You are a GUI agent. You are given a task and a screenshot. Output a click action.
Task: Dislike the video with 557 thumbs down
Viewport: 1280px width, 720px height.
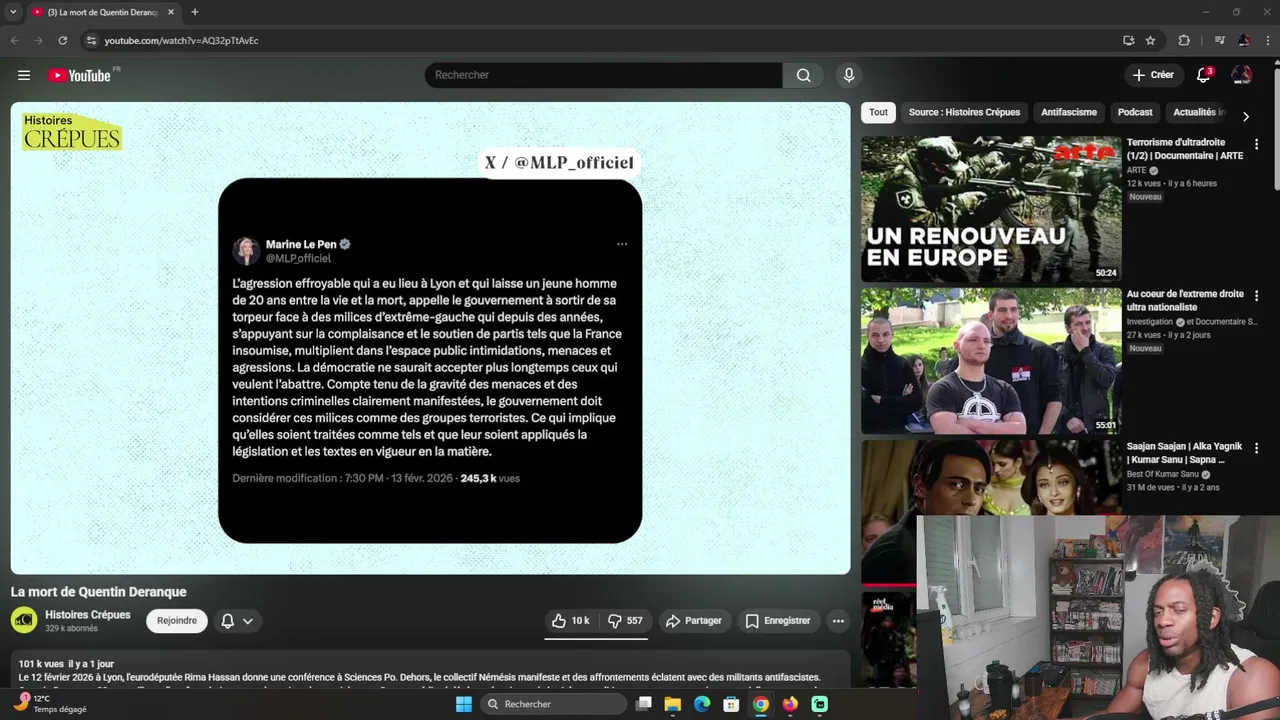(625, 621)
